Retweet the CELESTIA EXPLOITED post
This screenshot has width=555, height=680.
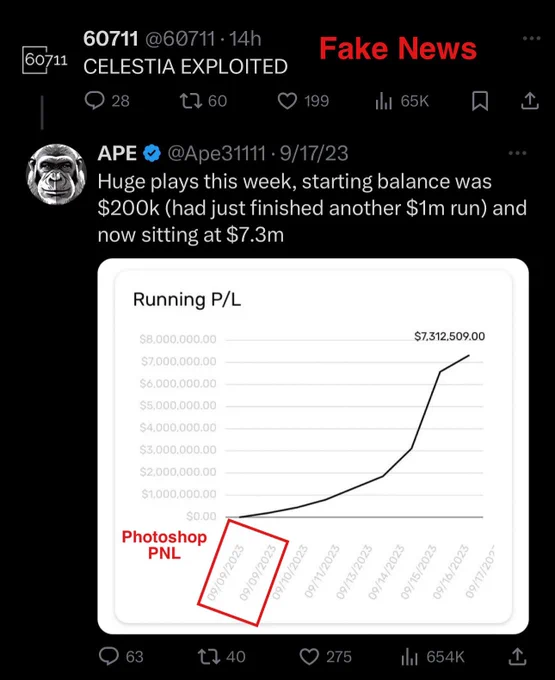[203, 101]
